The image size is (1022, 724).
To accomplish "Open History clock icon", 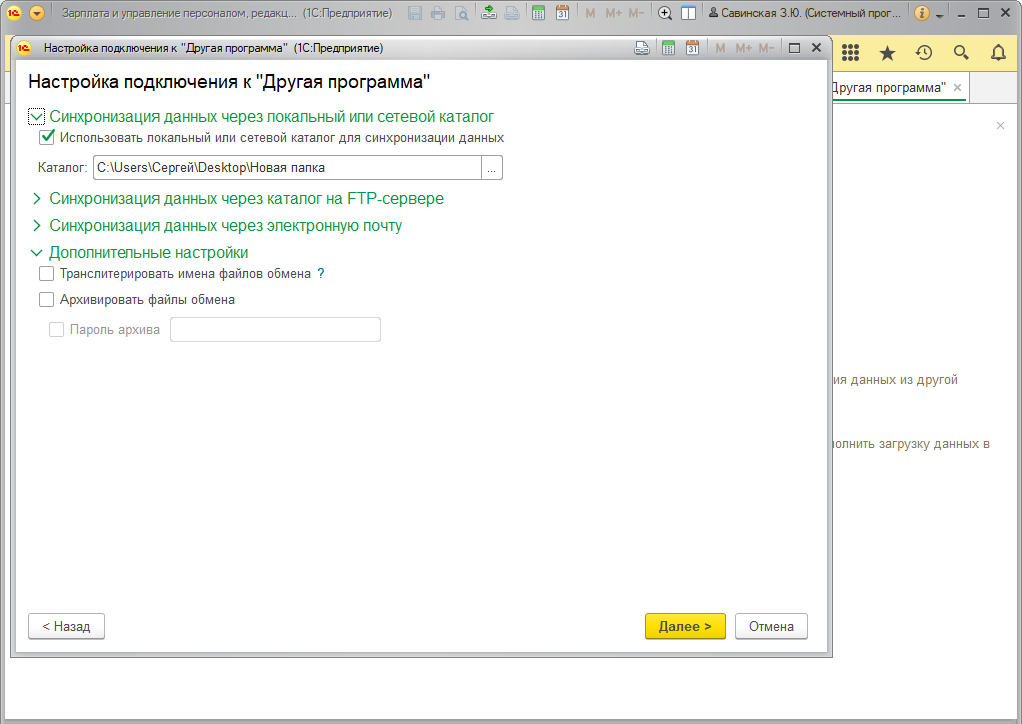I will coord(924,53).
